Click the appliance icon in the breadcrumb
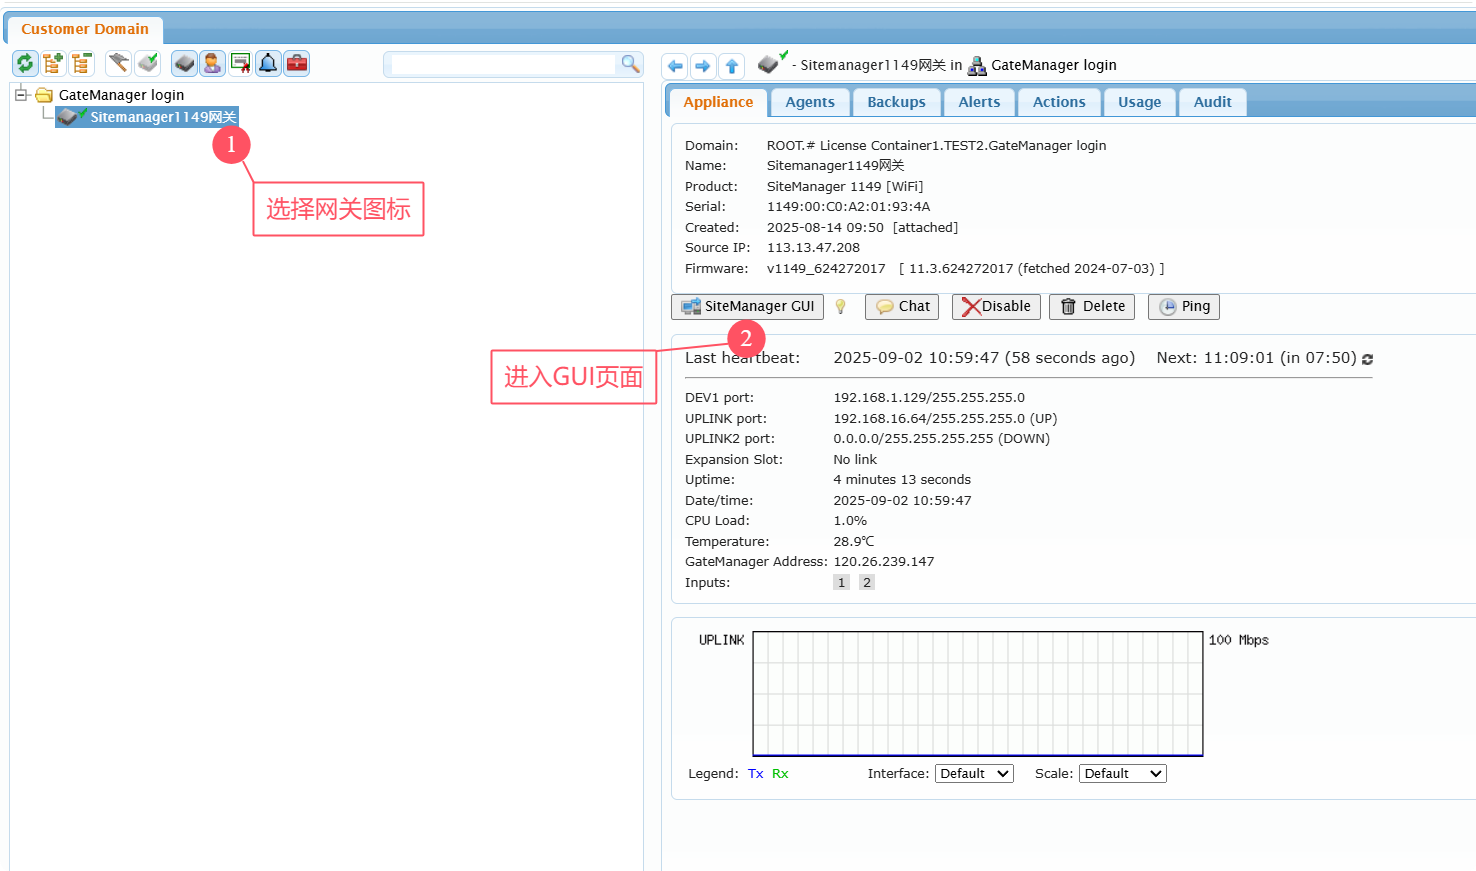Image resolution: width=1476 pixels, height=871 pixels. (771, 63)
